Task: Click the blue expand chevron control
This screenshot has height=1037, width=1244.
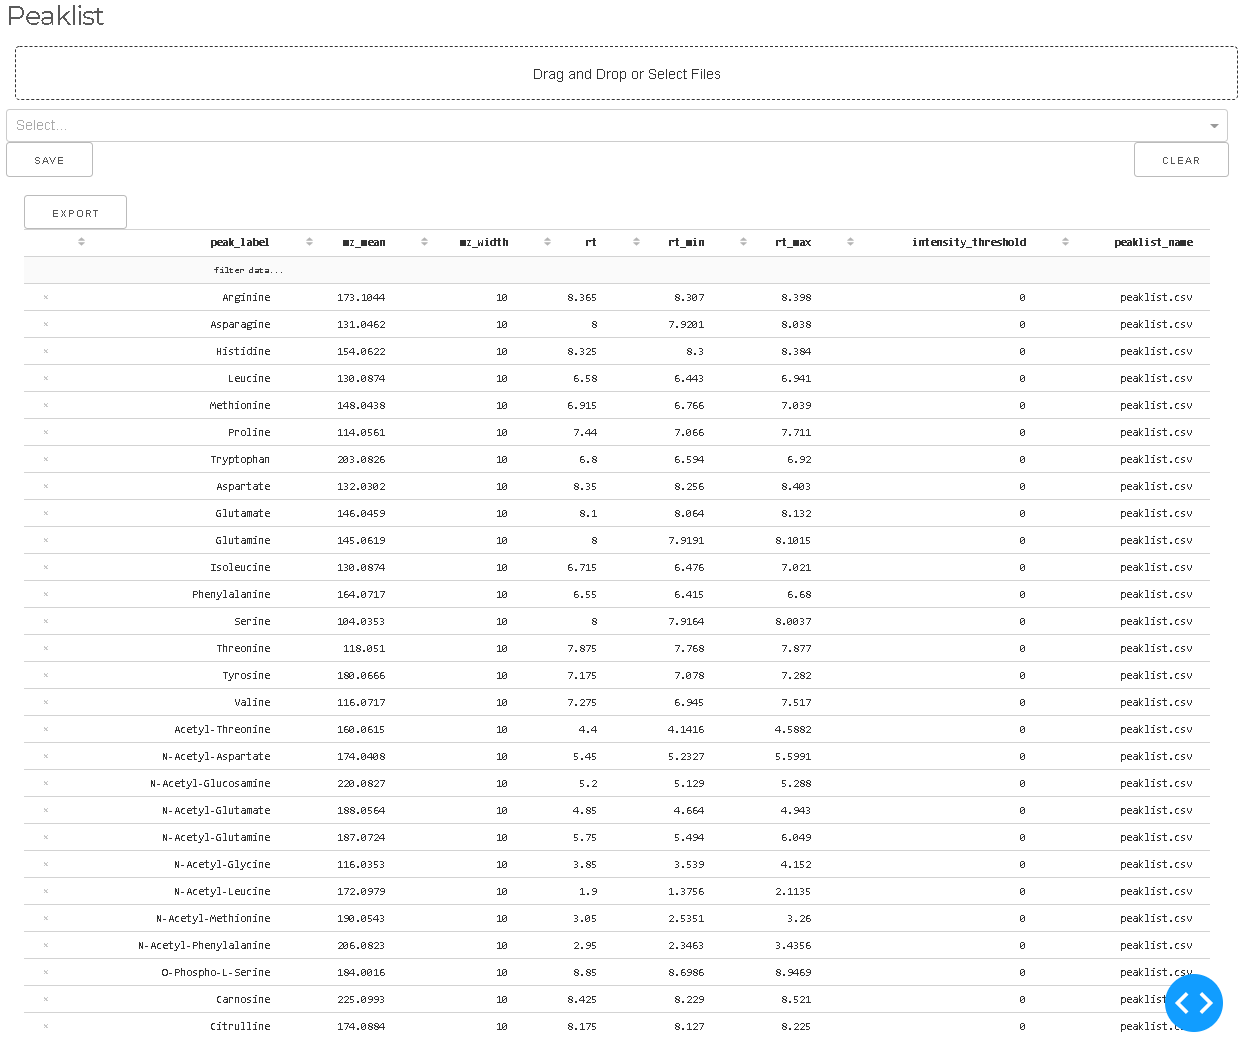Action: (1194, 1003)
